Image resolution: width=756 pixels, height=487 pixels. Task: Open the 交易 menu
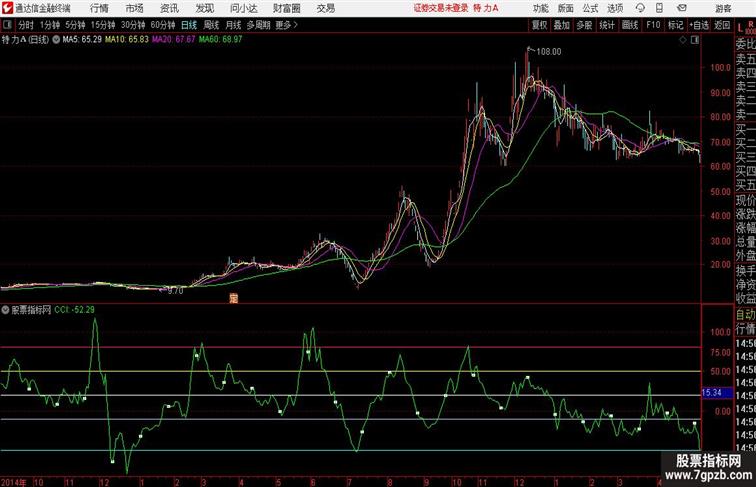(325, 8)
